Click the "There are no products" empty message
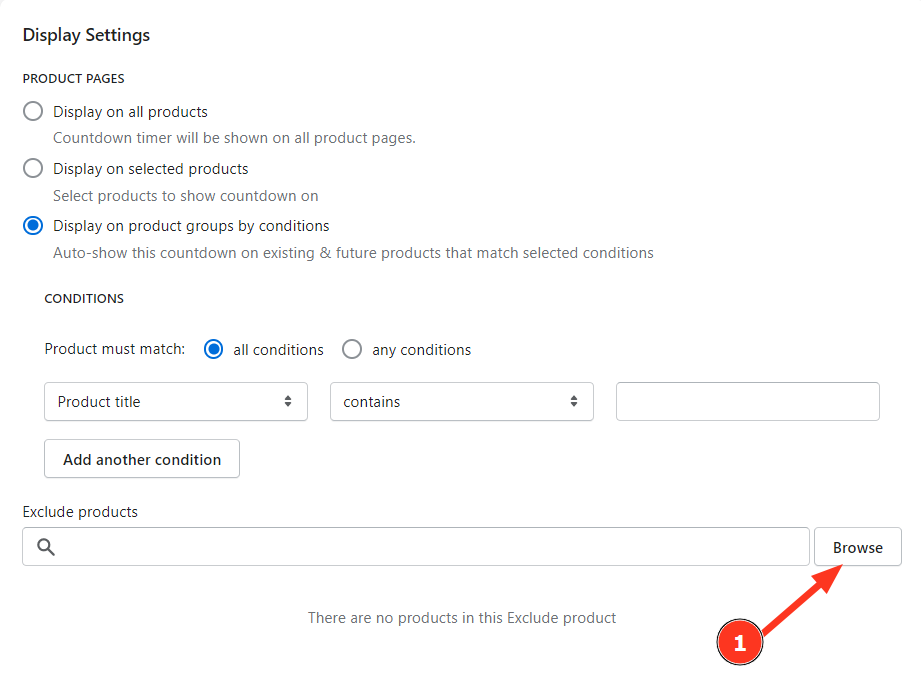 coord(461,618)
